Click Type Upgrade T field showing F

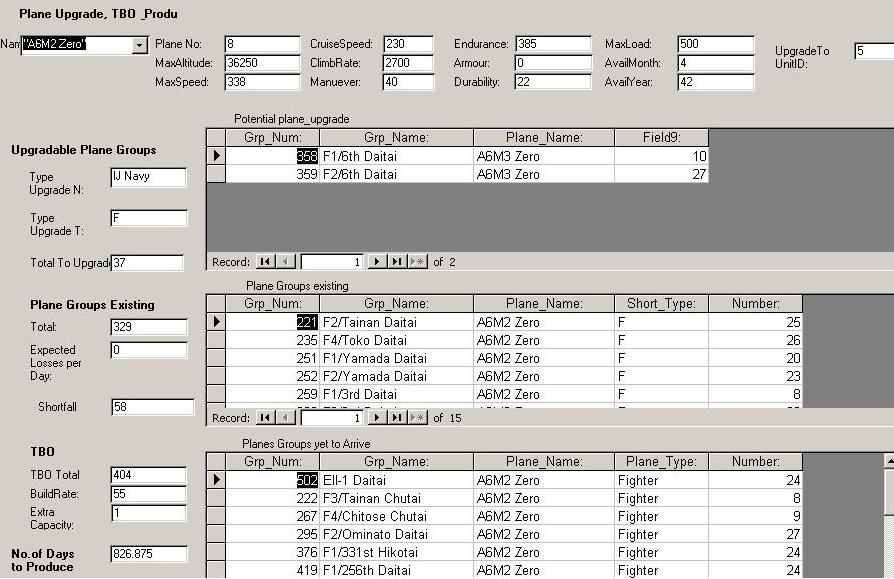pos(148,218)
